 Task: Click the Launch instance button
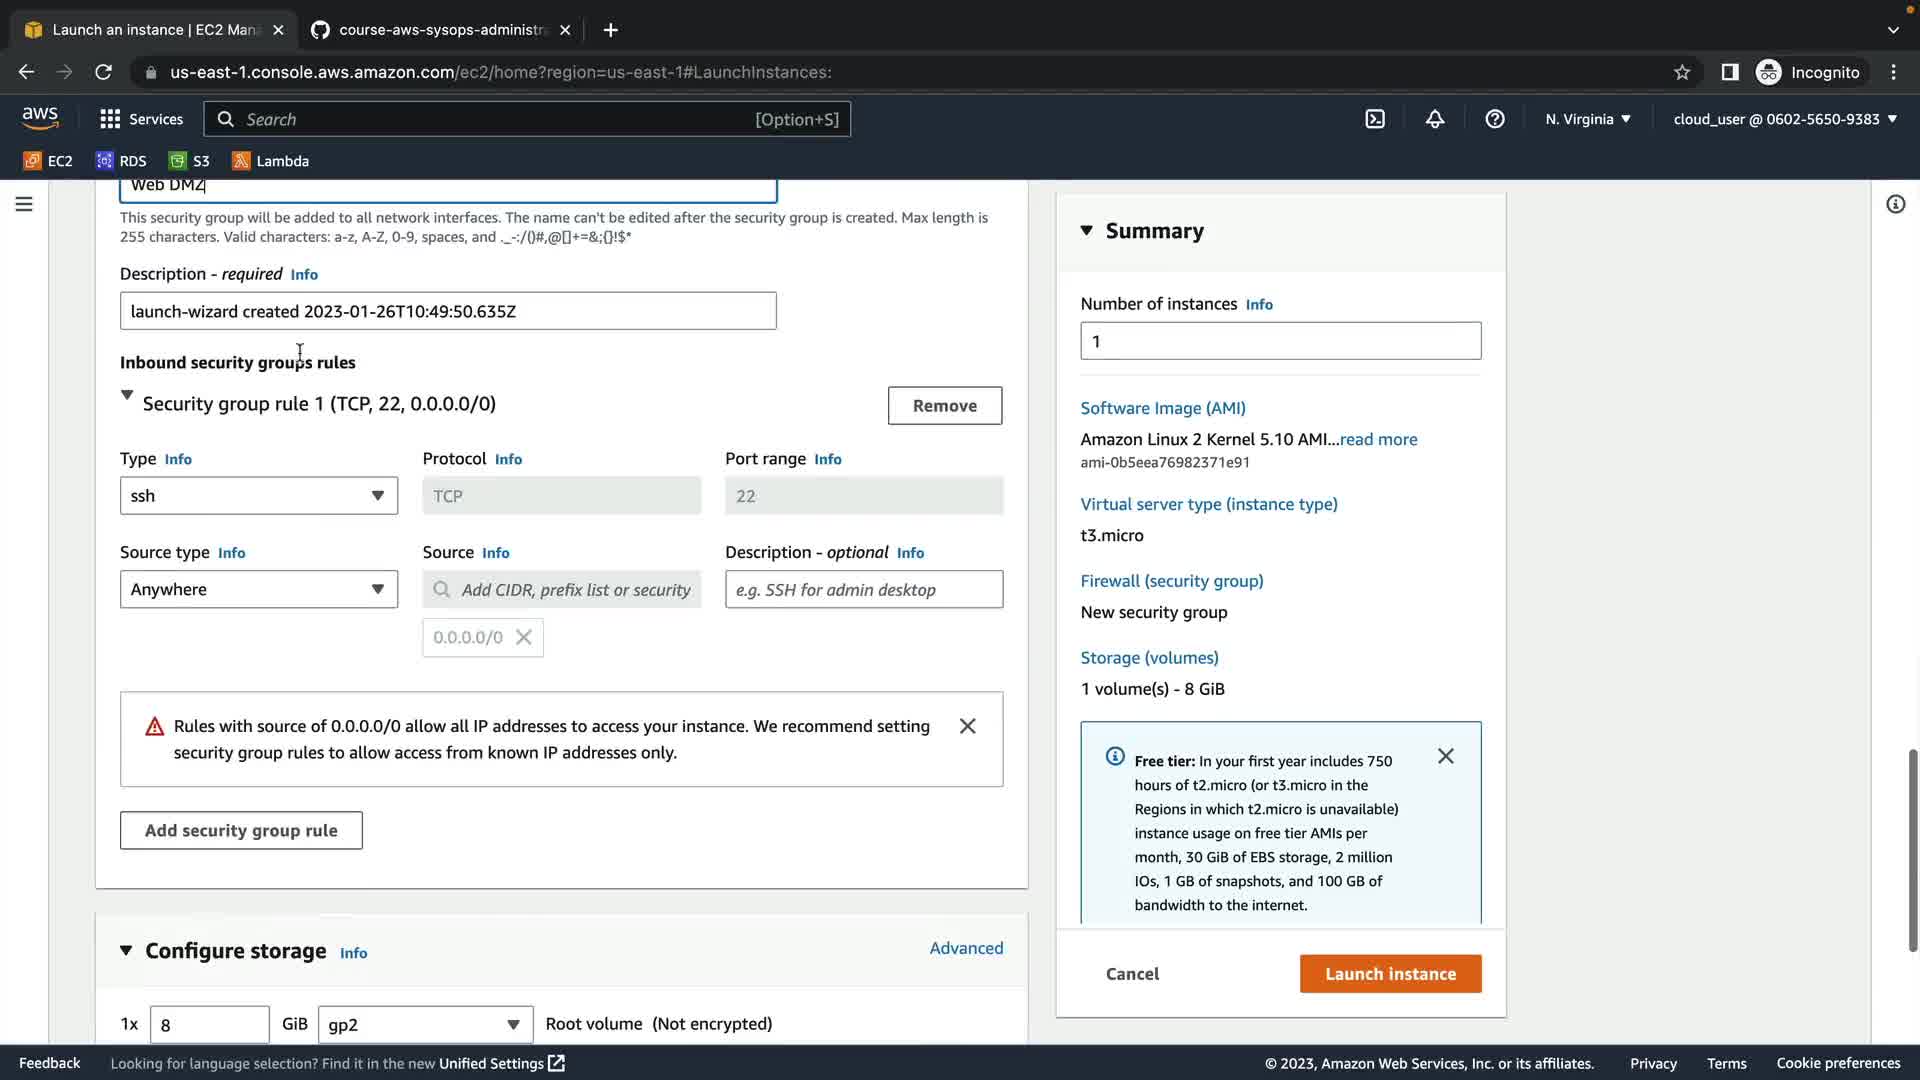1390,974
